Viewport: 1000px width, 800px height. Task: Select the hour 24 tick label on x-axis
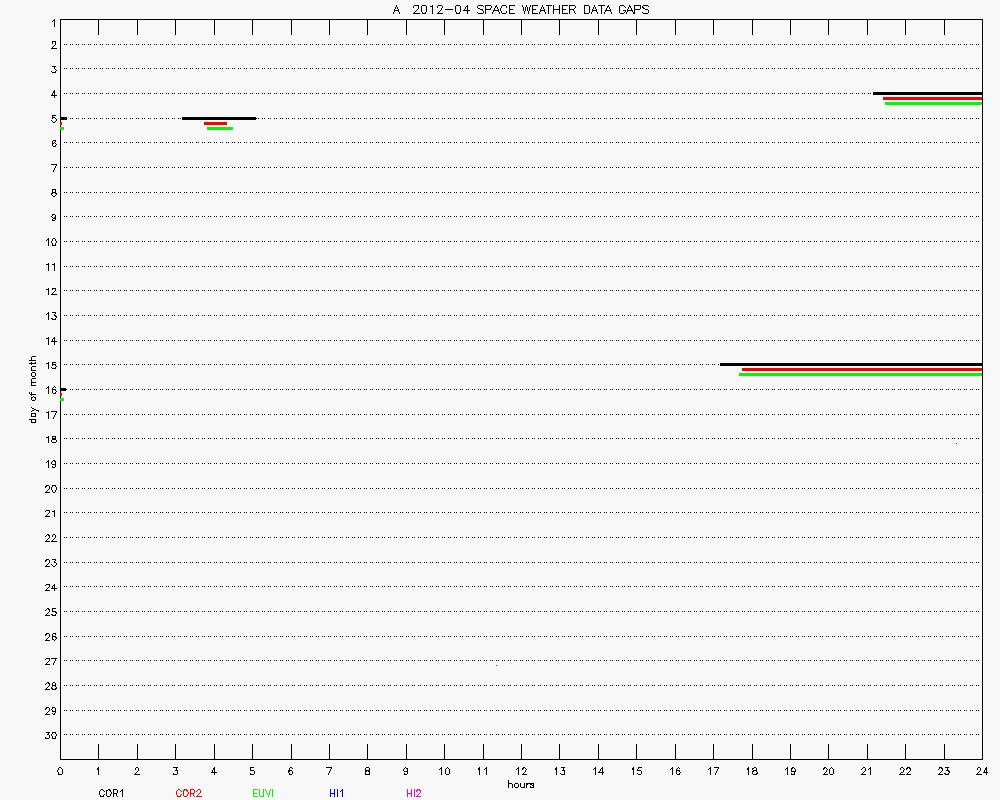pos(982,771)
